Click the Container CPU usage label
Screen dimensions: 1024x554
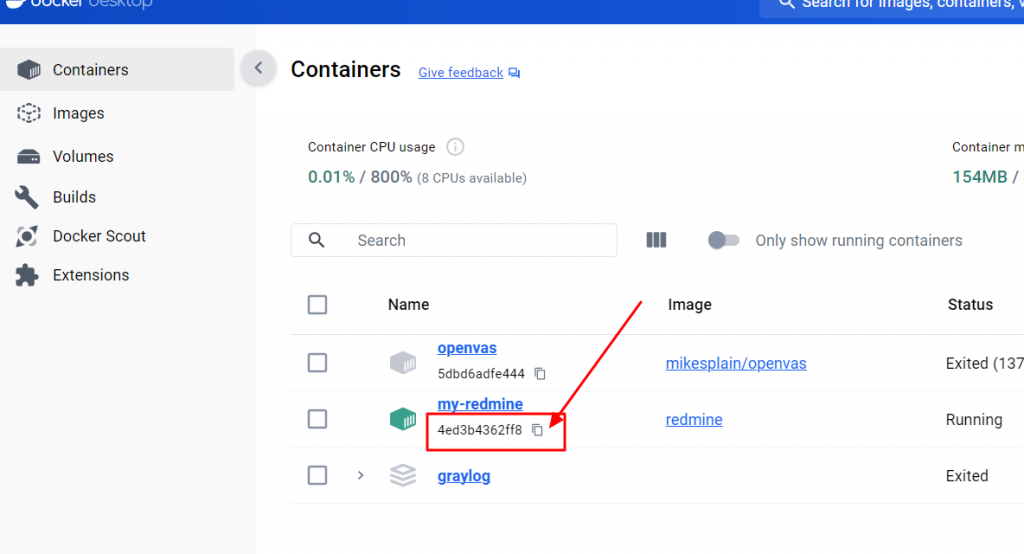372,147
